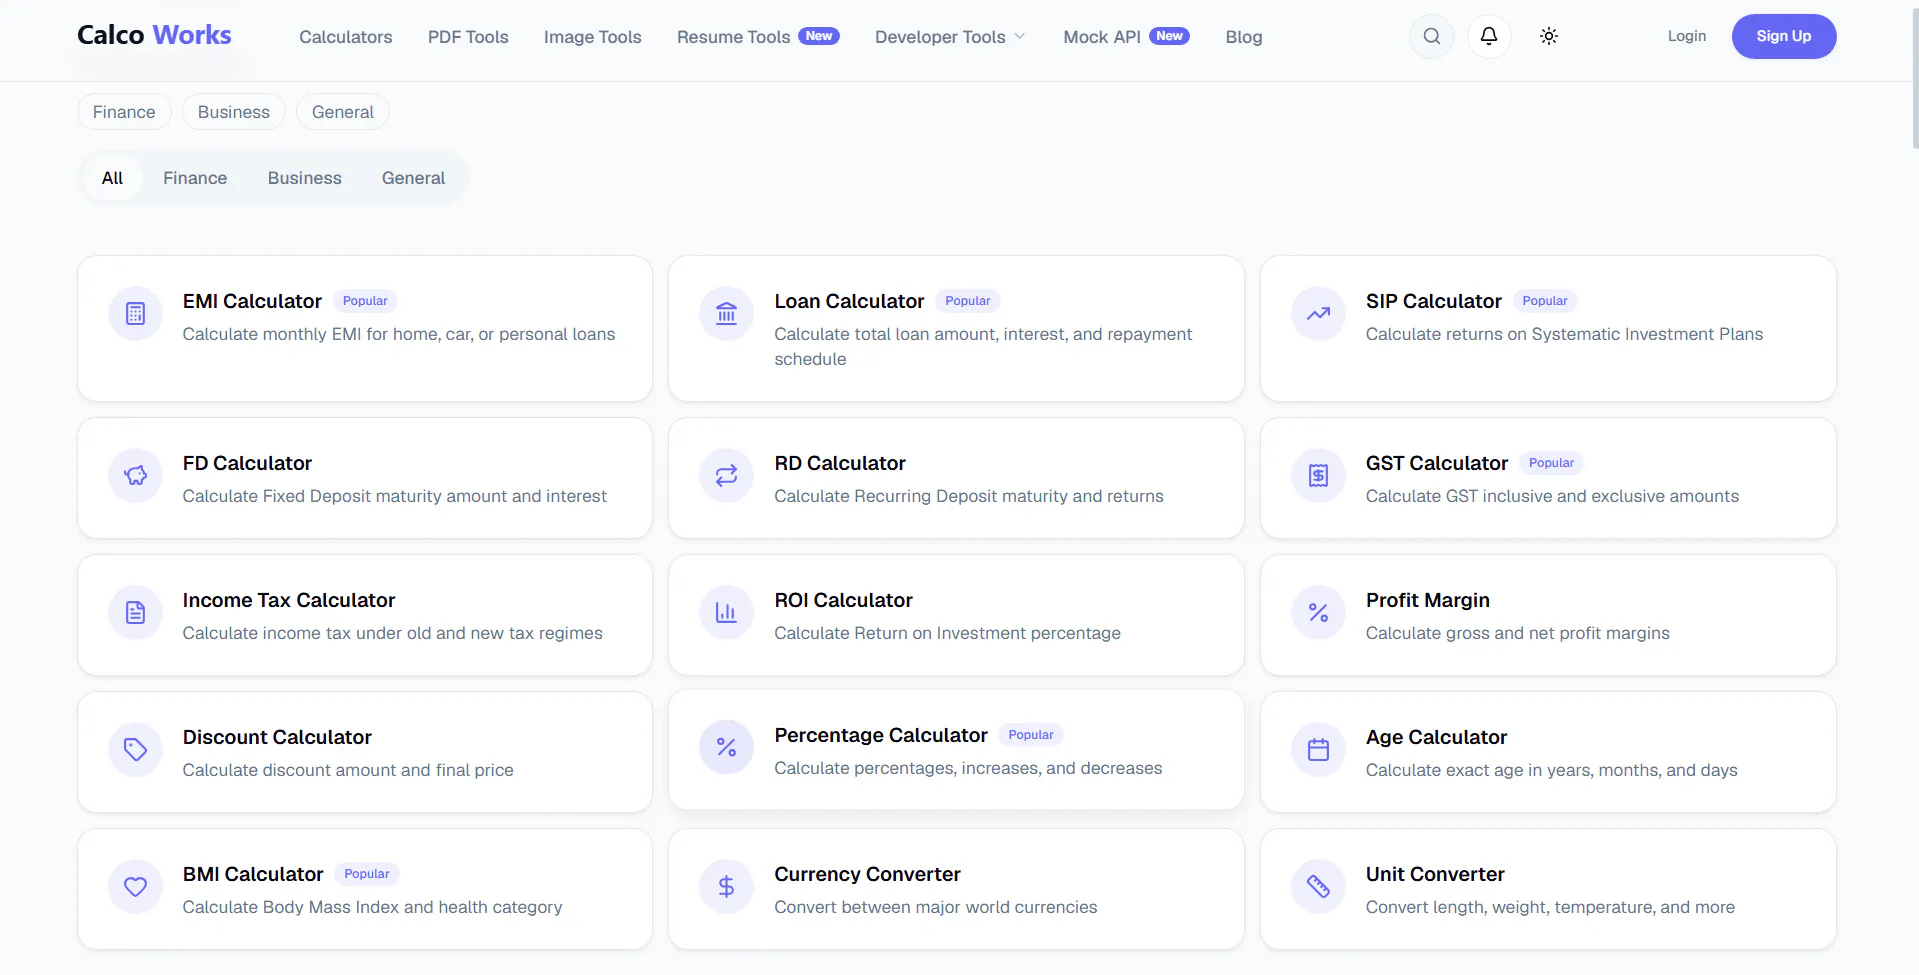Click the General pill chip at top

(x=343, y=112)
